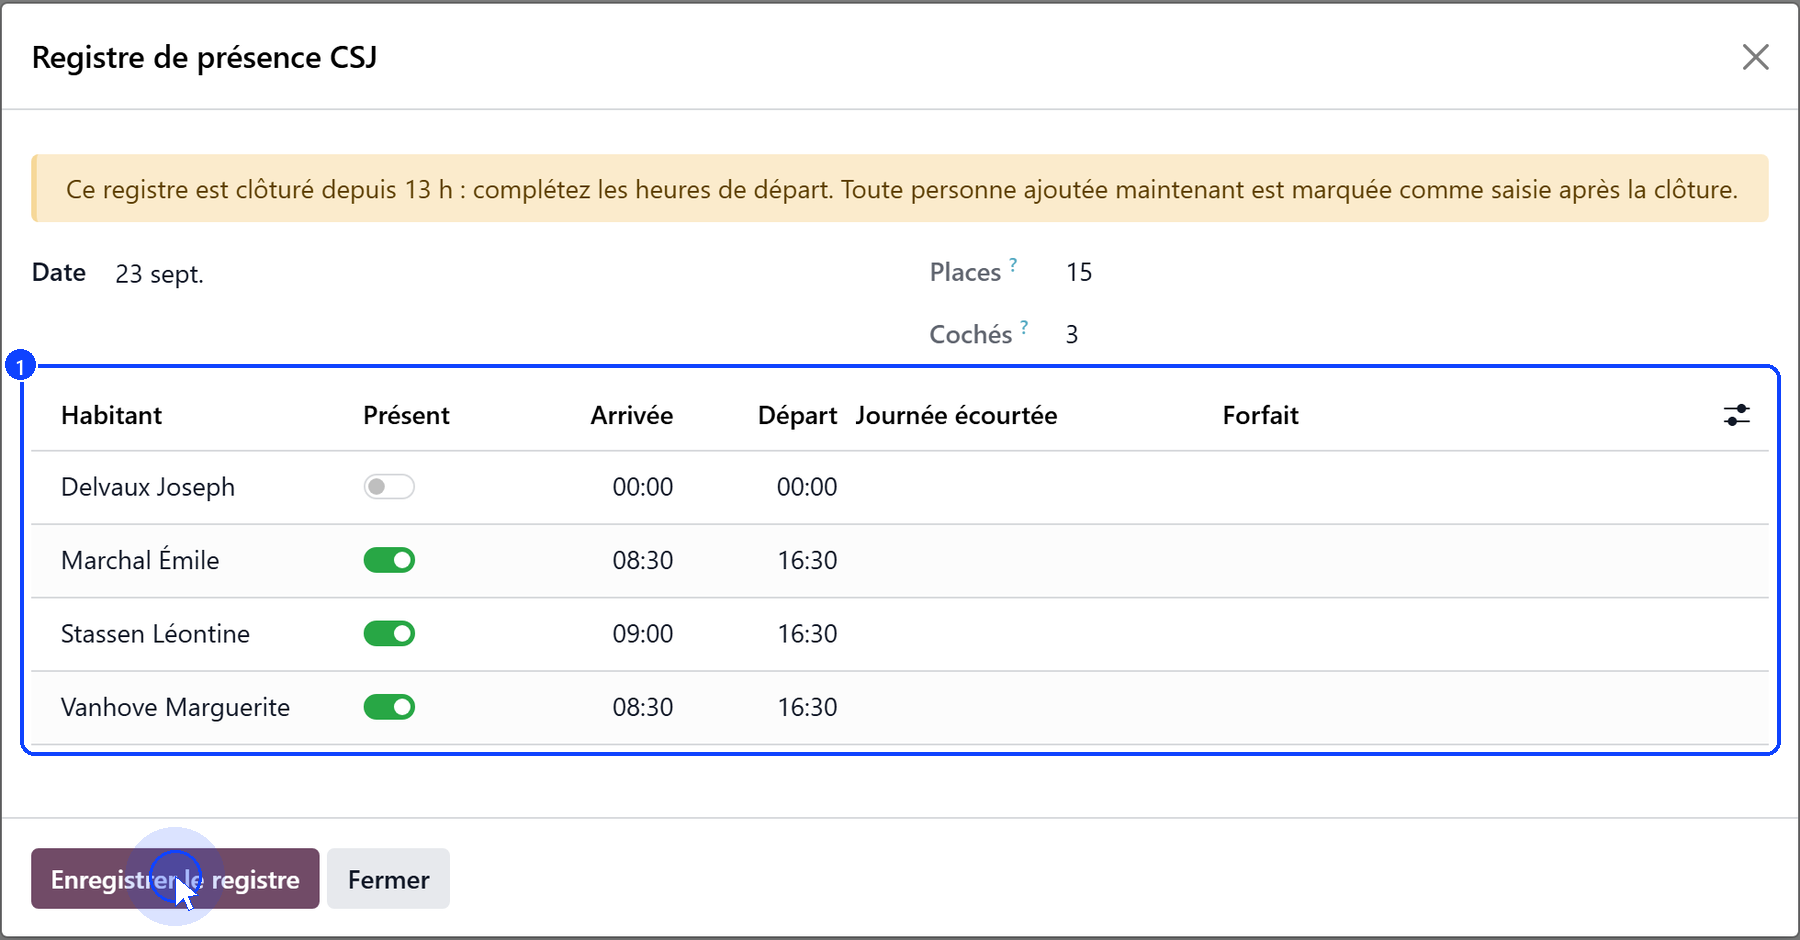Viewport: 1800px width, 940px height.
Task: Edit Vanhove Marguerite arrival time 08:30
Action: point(642,707)
